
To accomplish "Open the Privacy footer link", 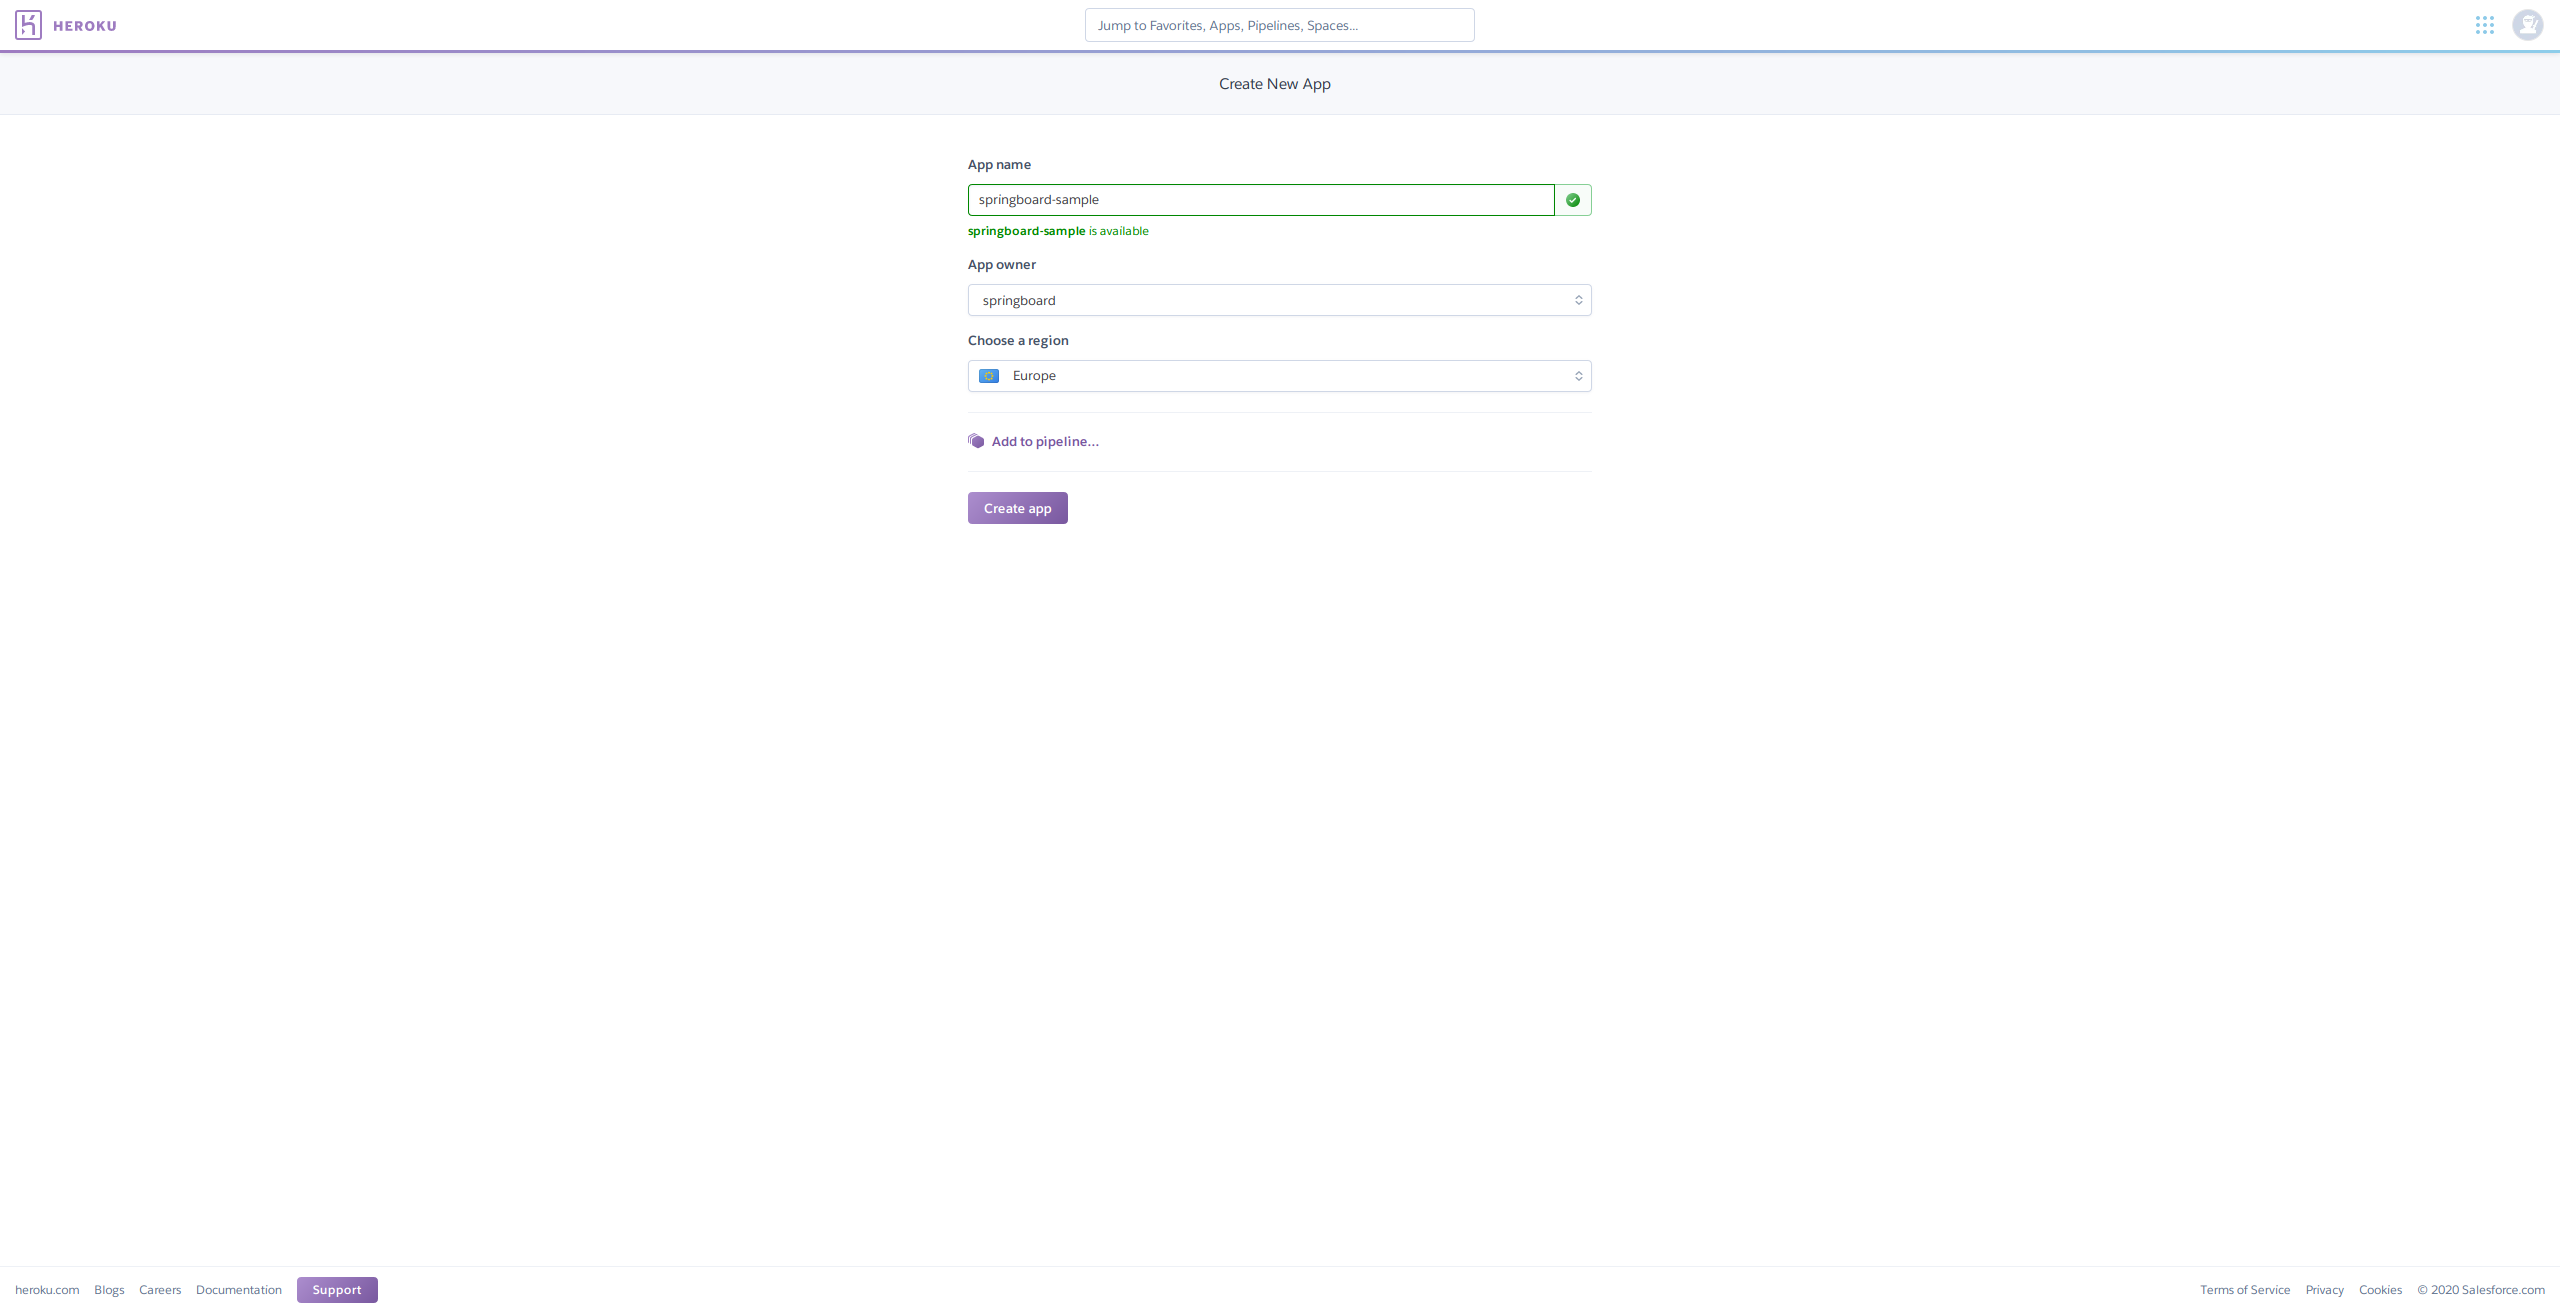I will [2324, 1290].
